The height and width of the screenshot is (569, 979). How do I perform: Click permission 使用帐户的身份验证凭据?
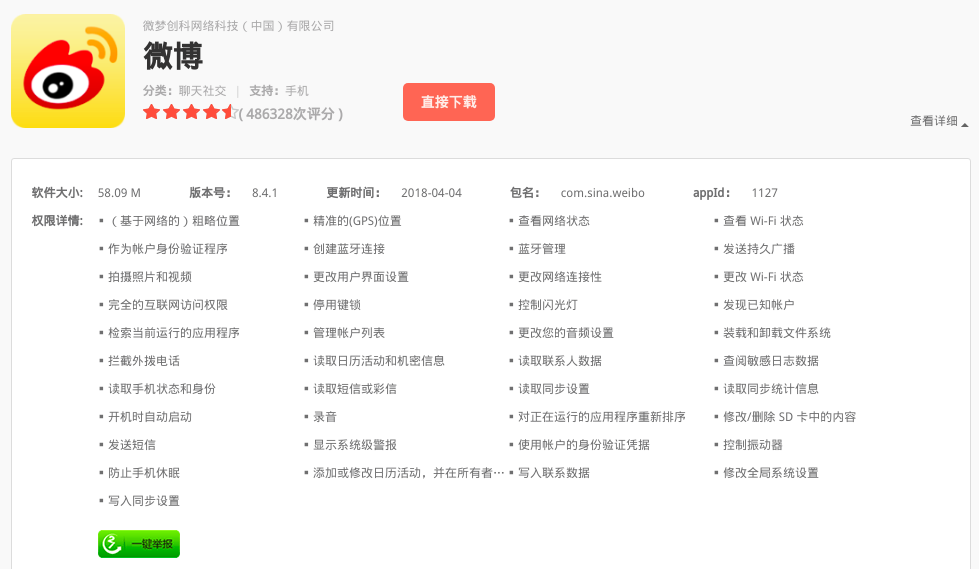point(584,446)
